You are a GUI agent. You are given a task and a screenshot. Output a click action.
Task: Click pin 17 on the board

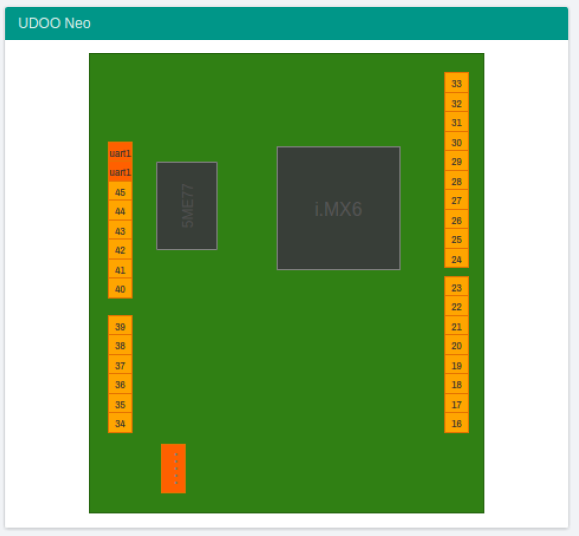pos(456,404)
